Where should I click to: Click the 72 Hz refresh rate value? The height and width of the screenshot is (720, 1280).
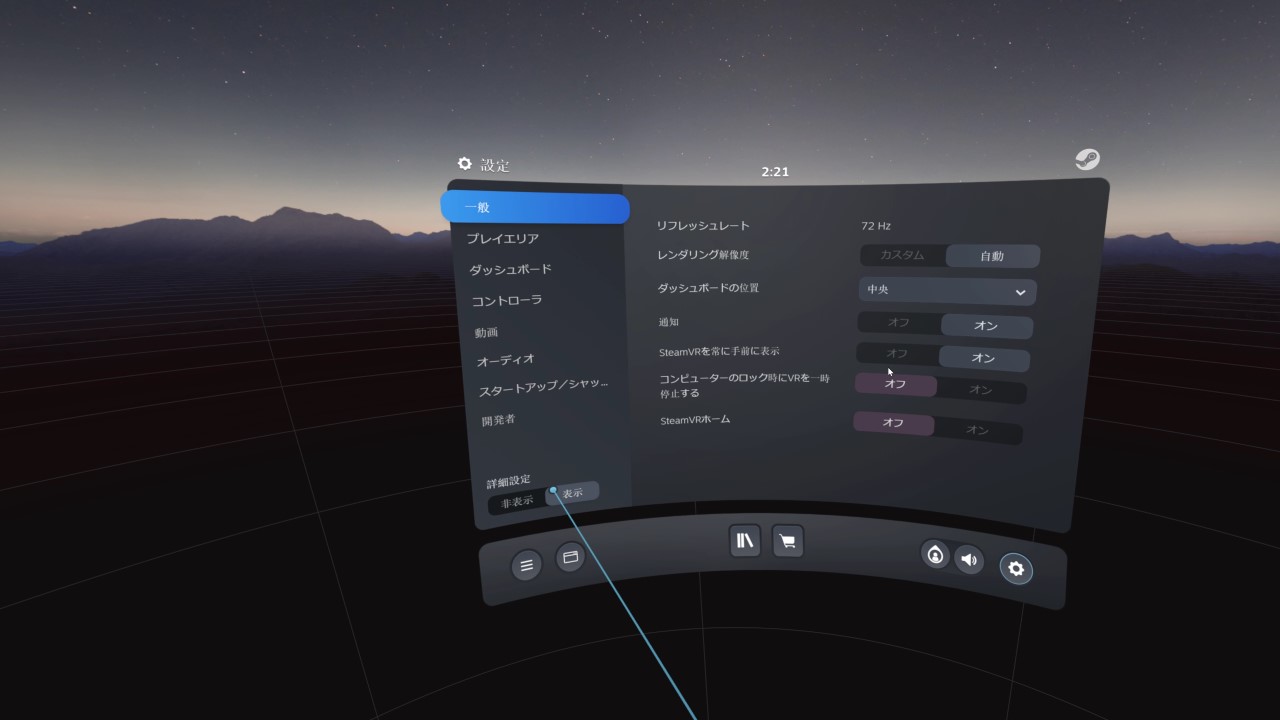tap(876, 226)
